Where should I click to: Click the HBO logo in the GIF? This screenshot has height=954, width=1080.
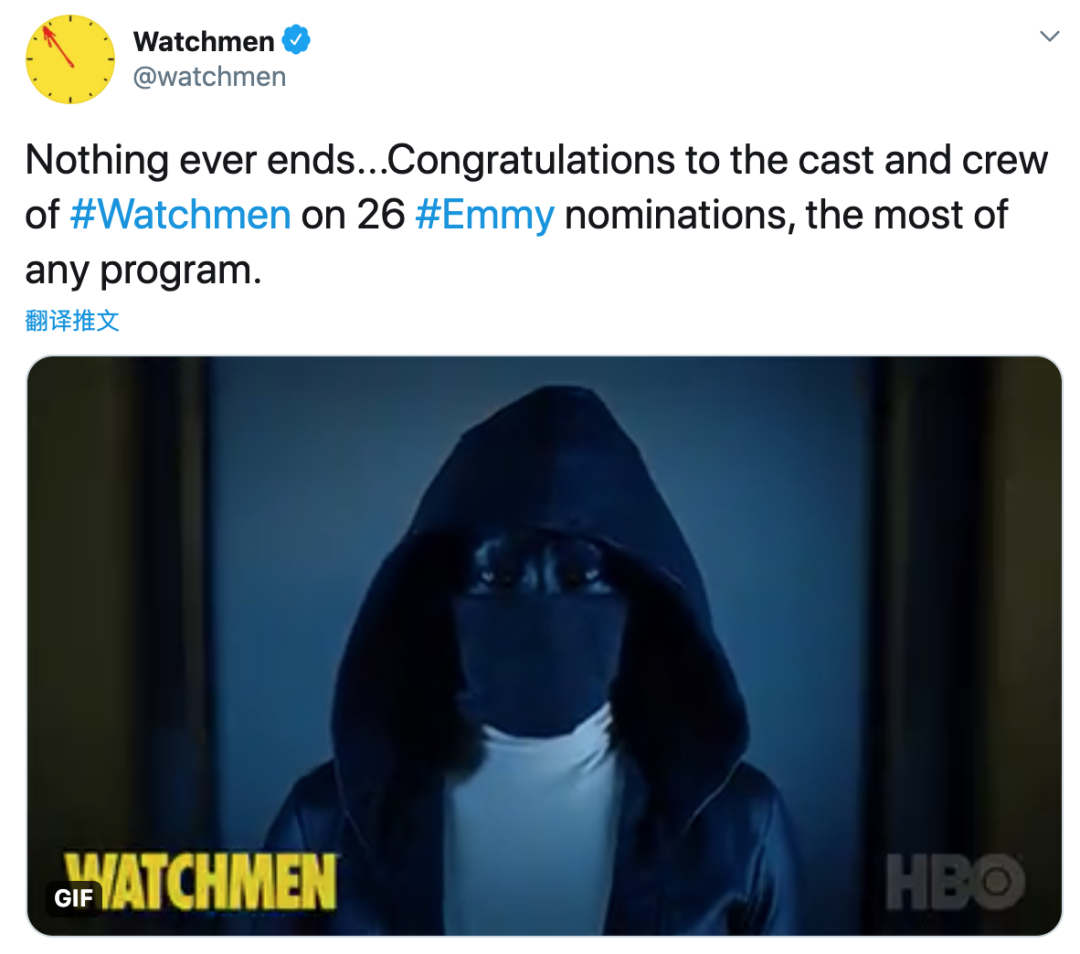coord(955,882)
